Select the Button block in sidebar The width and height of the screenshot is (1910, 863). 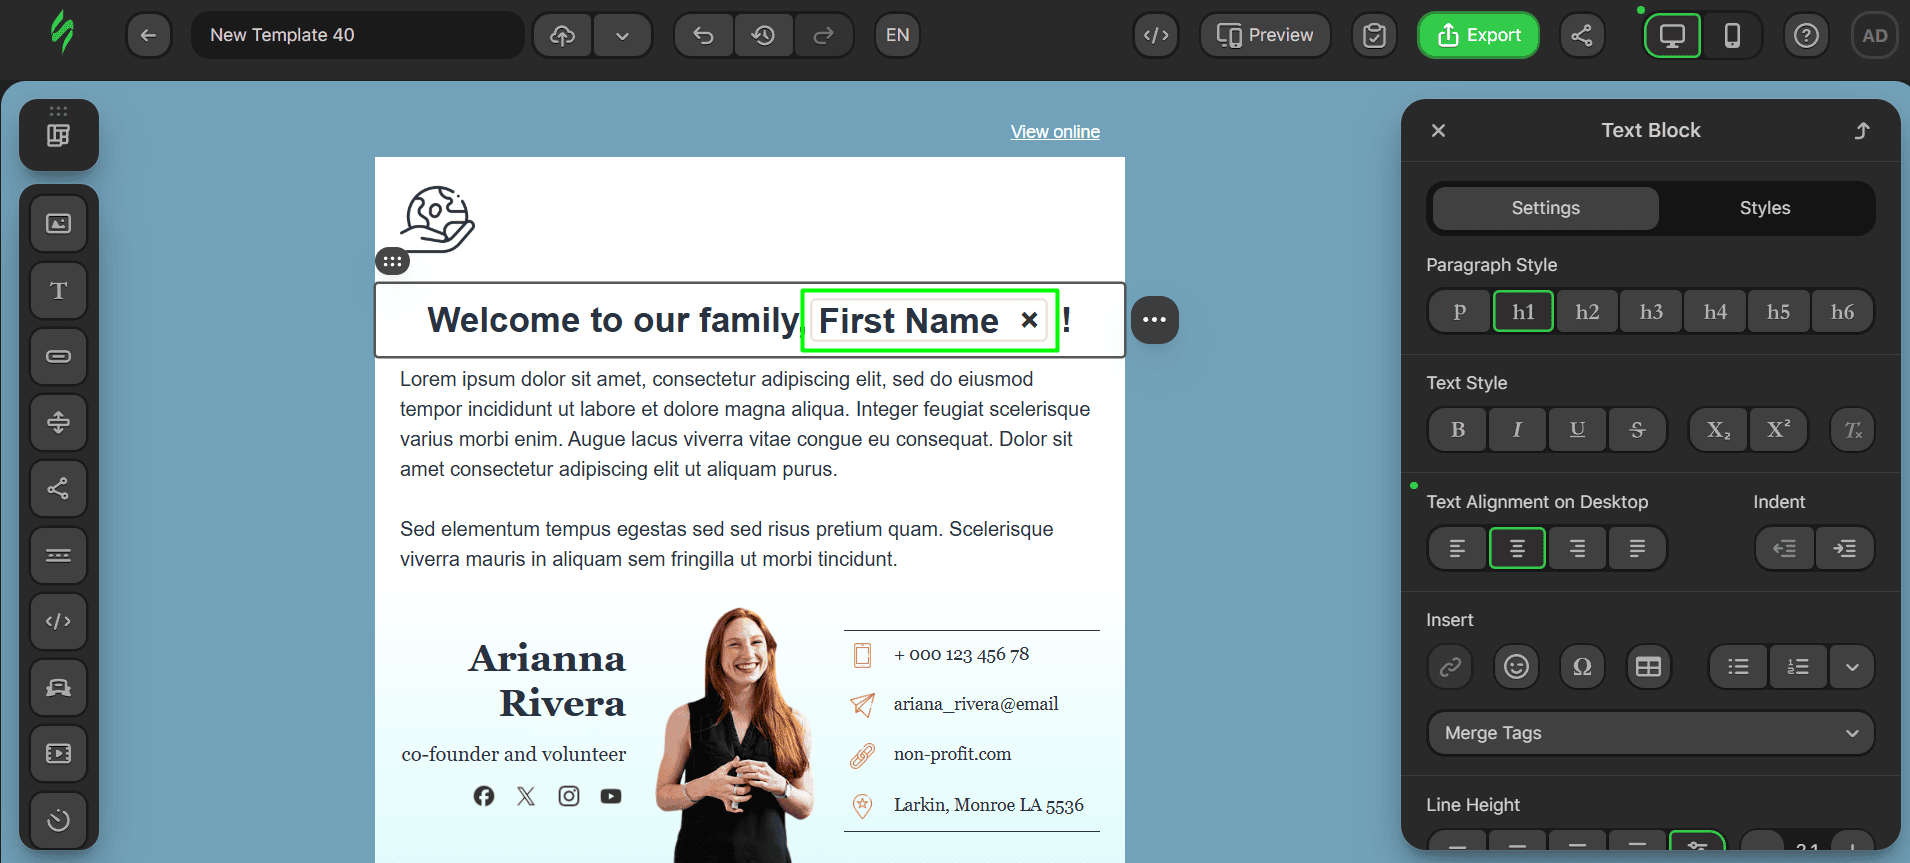pos(59,356)
